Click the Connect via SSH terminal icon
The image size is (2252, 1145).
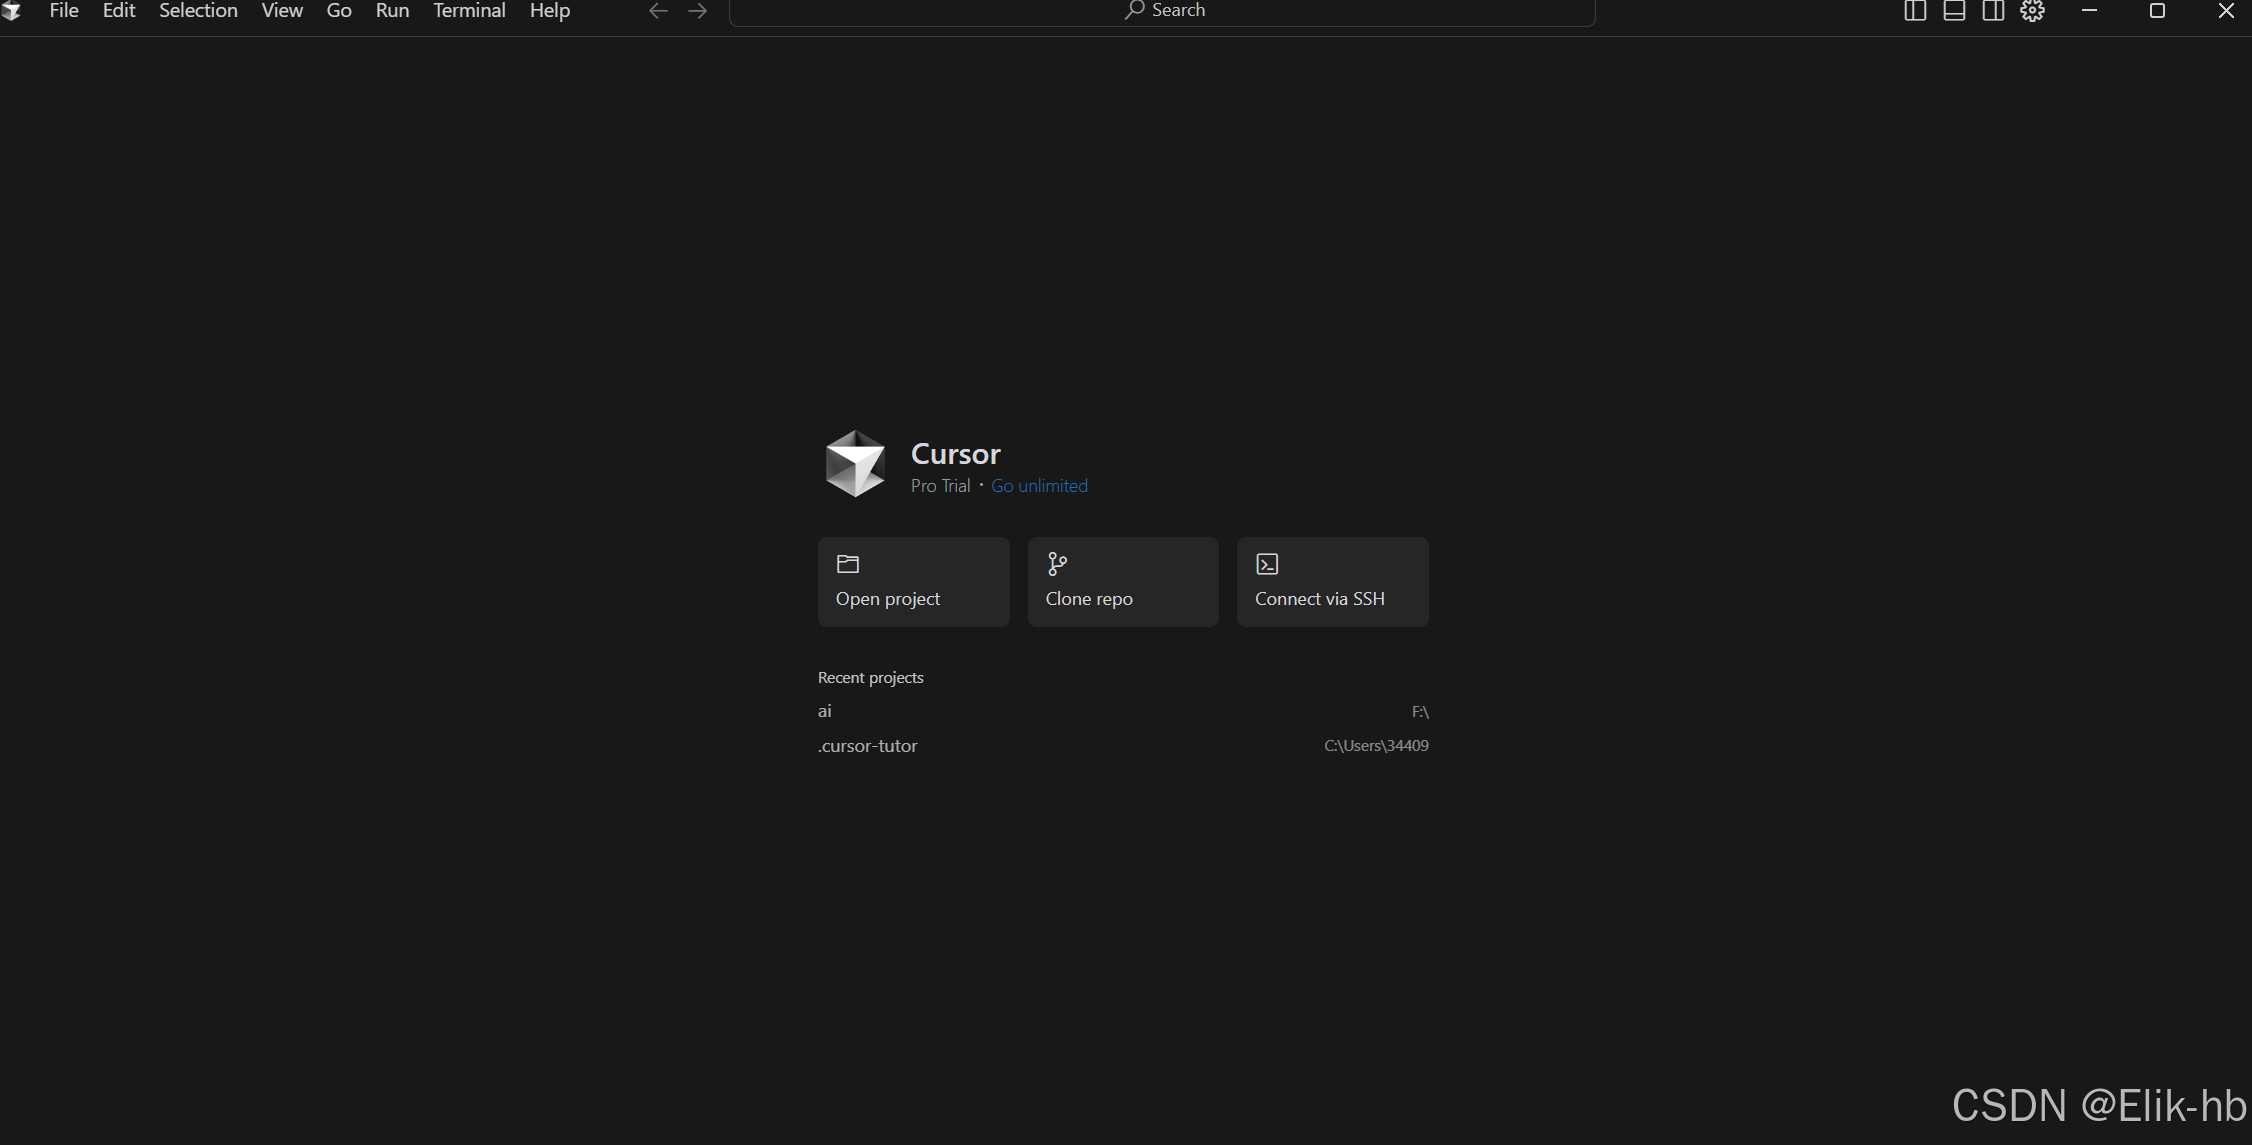tap(1267, 564)
